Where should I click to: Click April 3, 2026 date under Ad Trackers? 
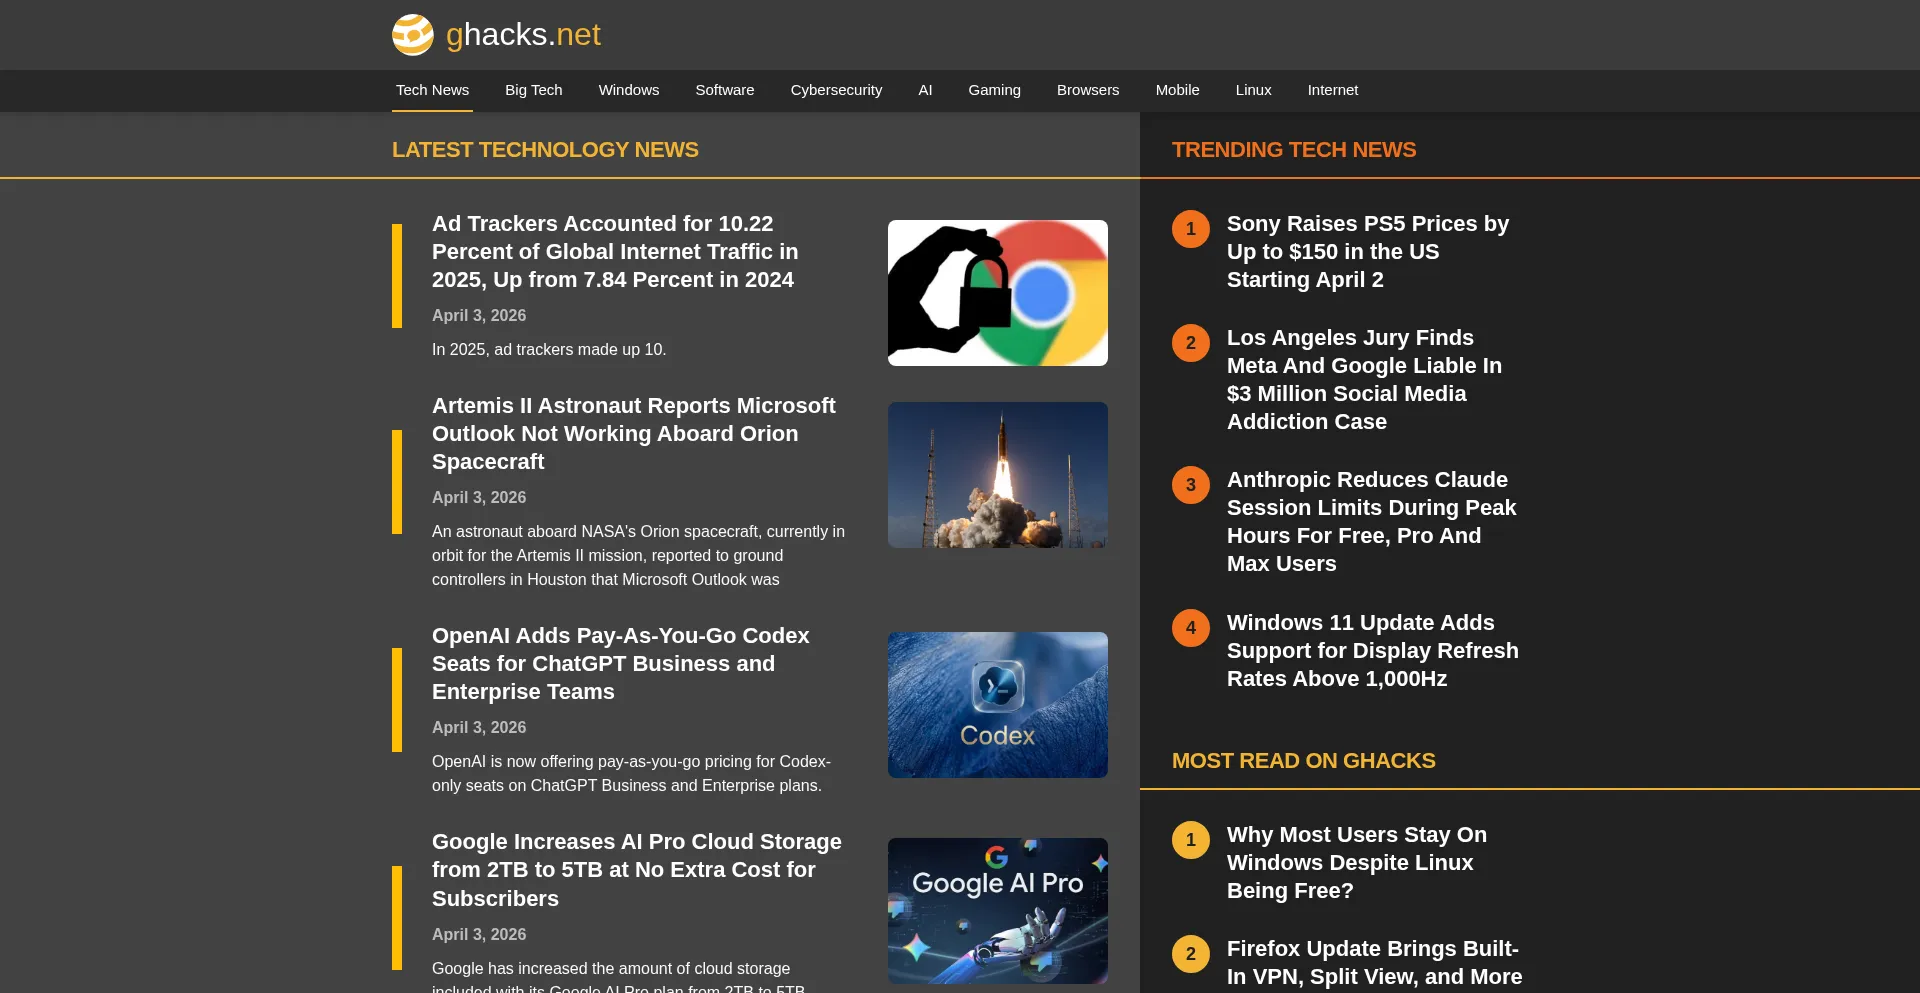coord(479,316)
